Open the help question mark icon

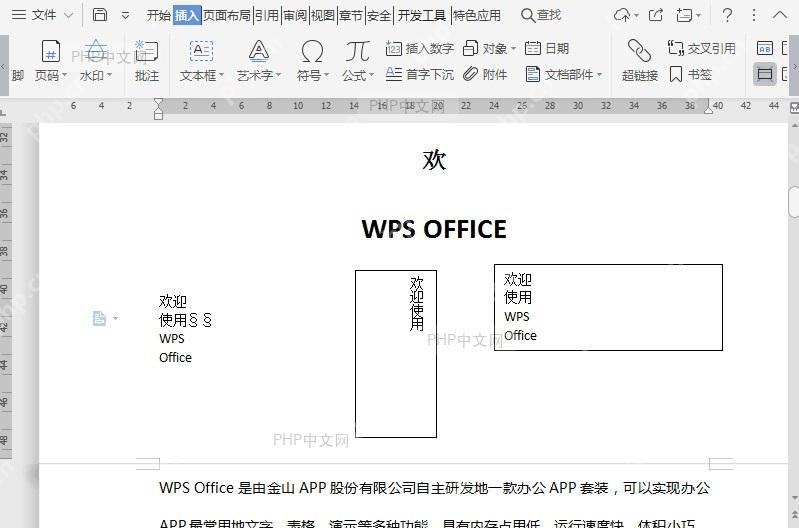tap(727, 15)
